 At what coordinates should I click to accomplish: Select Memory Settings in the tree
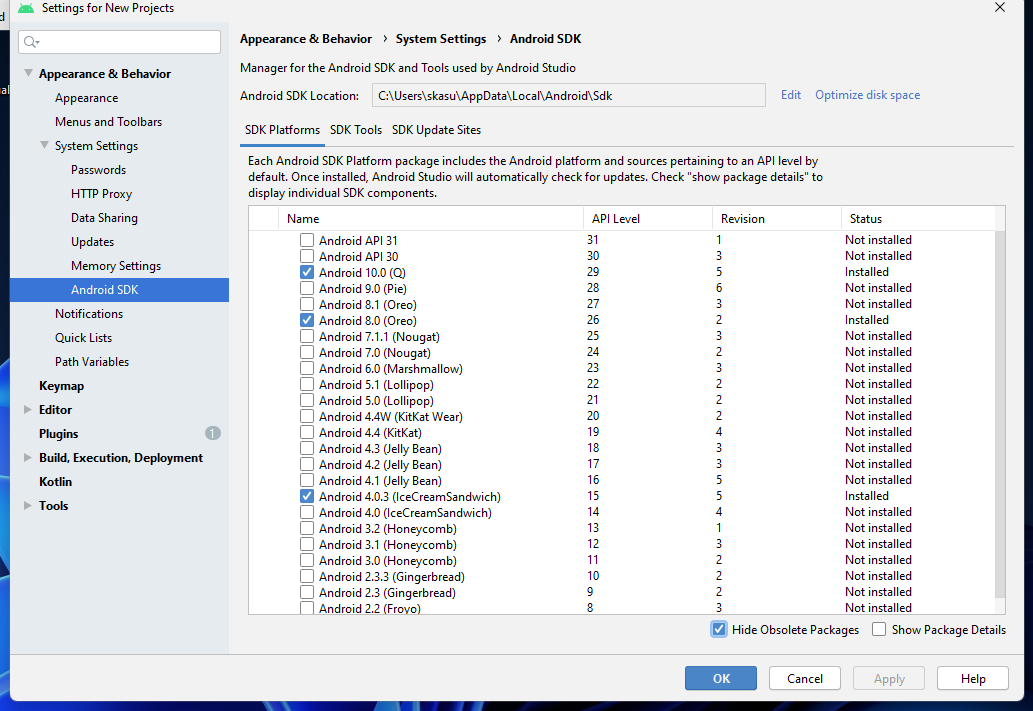pyautogui.click(x=116, y=266)
